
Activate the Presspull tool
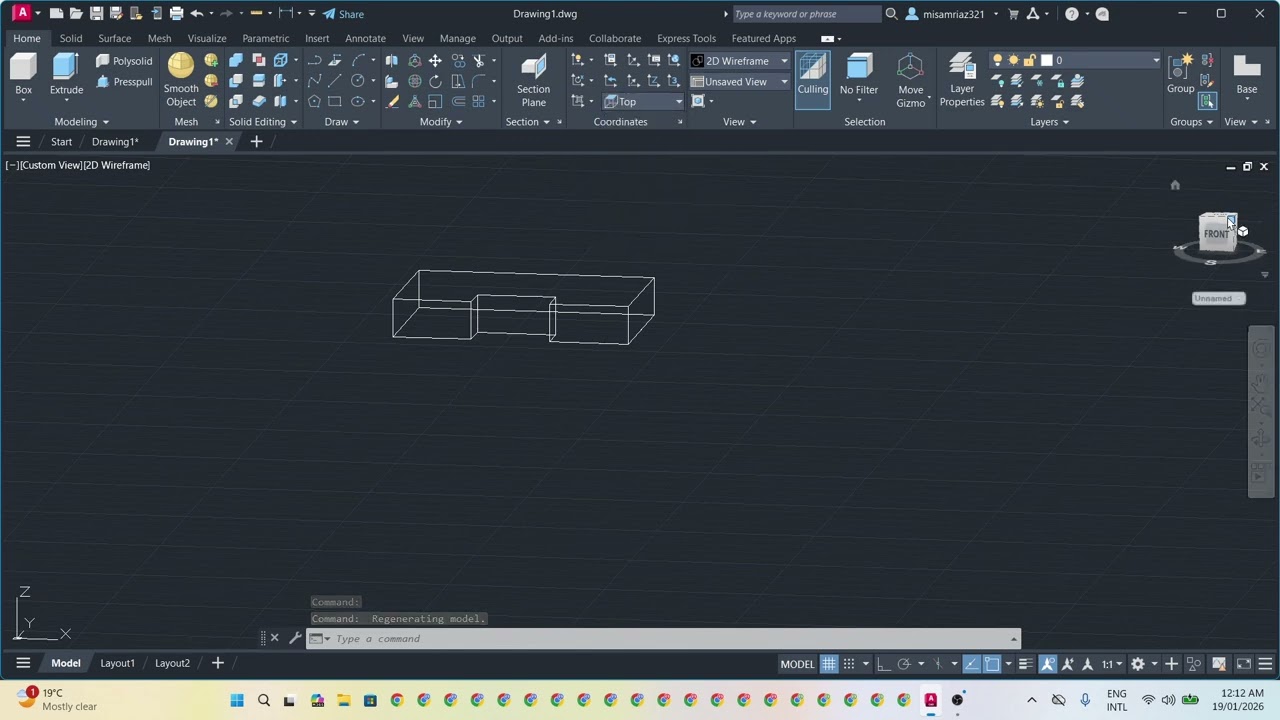[x=124, y=82]
